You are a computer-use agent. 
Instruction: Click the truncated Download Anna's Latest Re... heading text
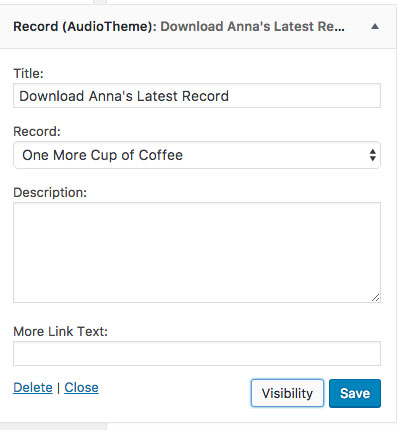tap(252, 26)
